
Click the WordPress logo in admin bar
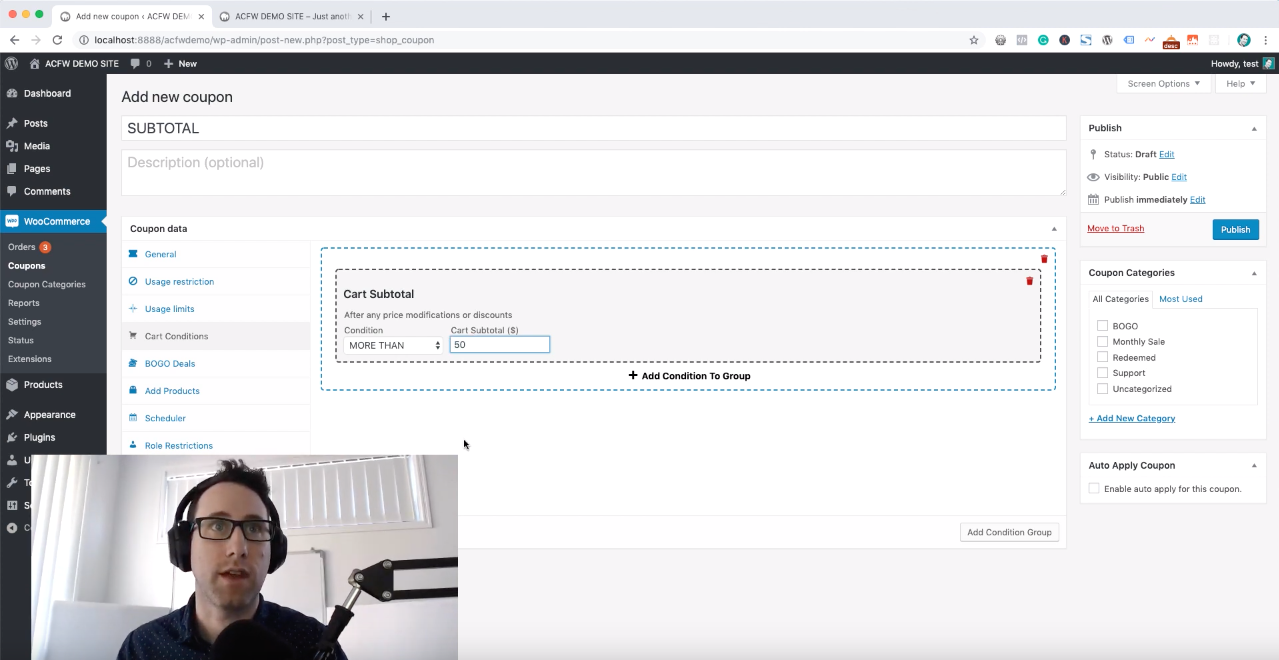[x=12, y=63]
